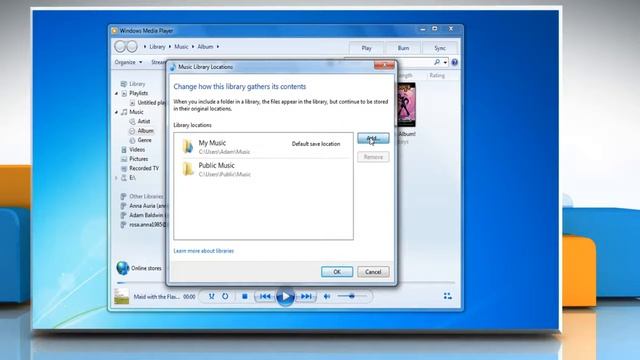The width and height of the screenshot is (640, 360).
Task: Go back with the navigation arrow
Action: point(120,47)
